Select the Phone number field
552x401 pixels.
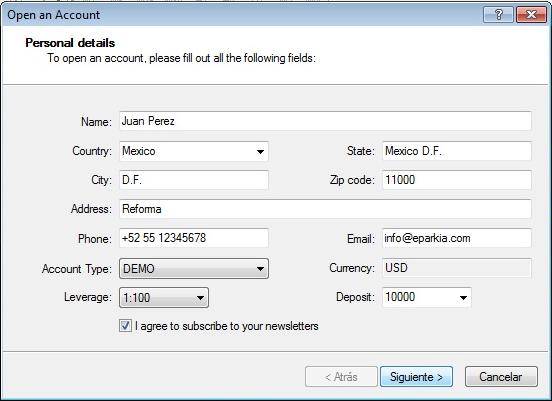[x=194, y=238]
